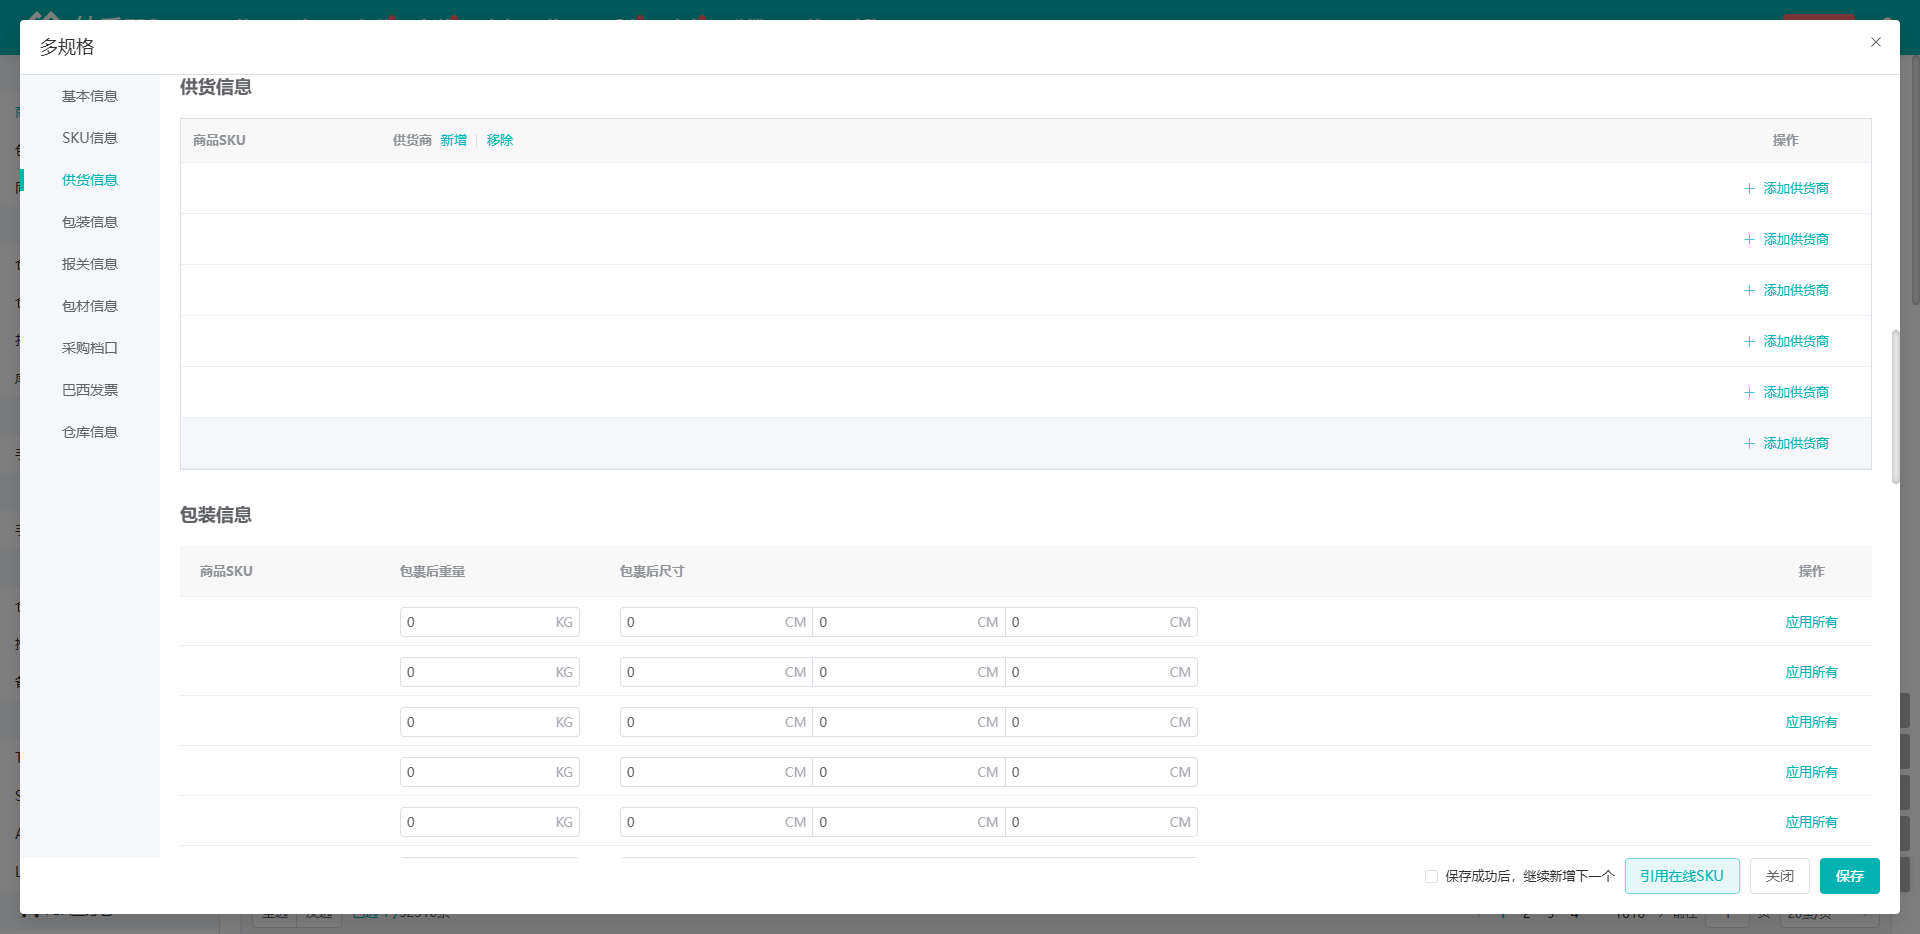The height and width of the screenshot is (934, 1920).
Task: Go to 包装信息 in the left navigation
Action: (90, 222)
